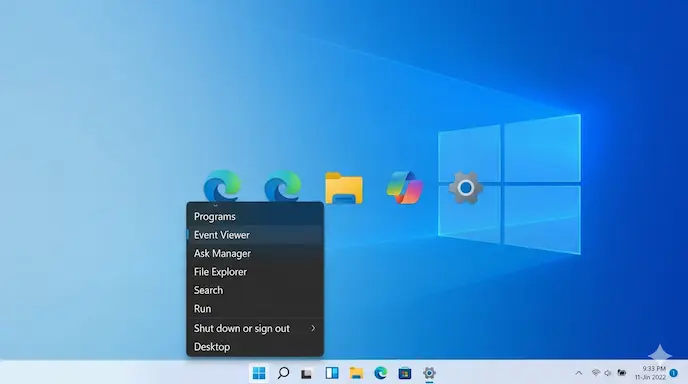Open Settings gear on the taskbar
688x384 pixels.
pyautogui.click(x=429, y=373)
